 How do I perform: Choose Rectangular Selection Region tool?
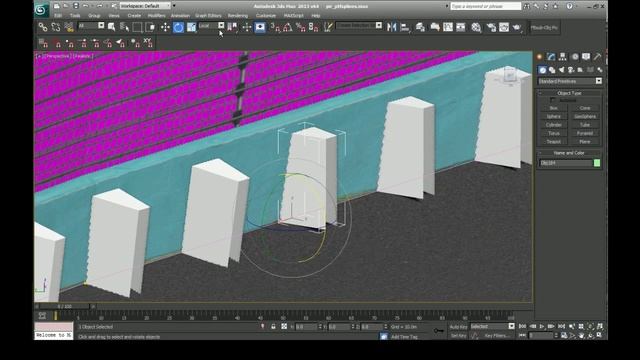click(138, 27)
